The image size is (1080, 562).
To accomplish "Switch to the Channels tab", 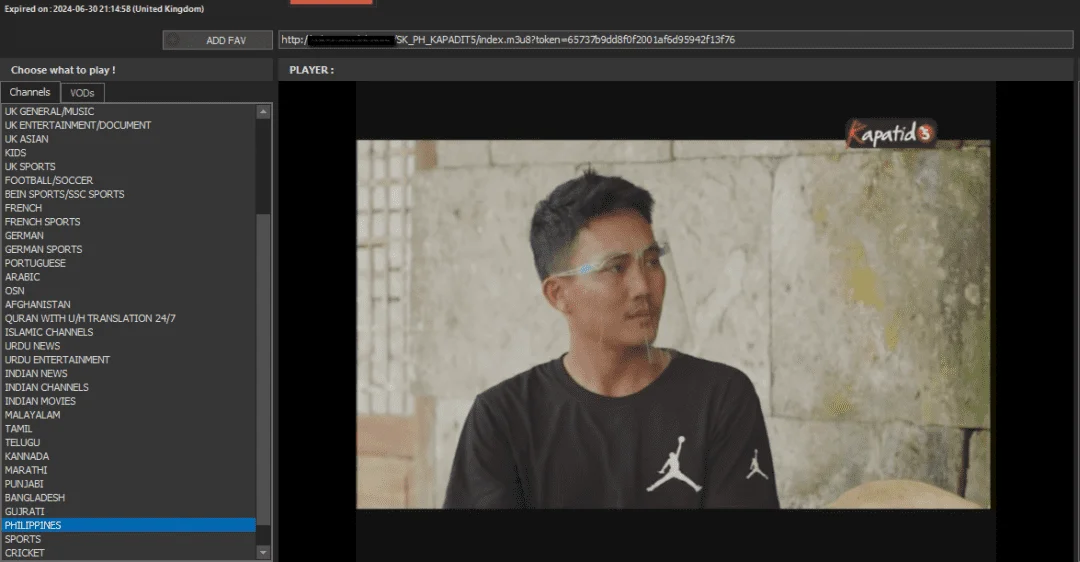I will point(30,92).
